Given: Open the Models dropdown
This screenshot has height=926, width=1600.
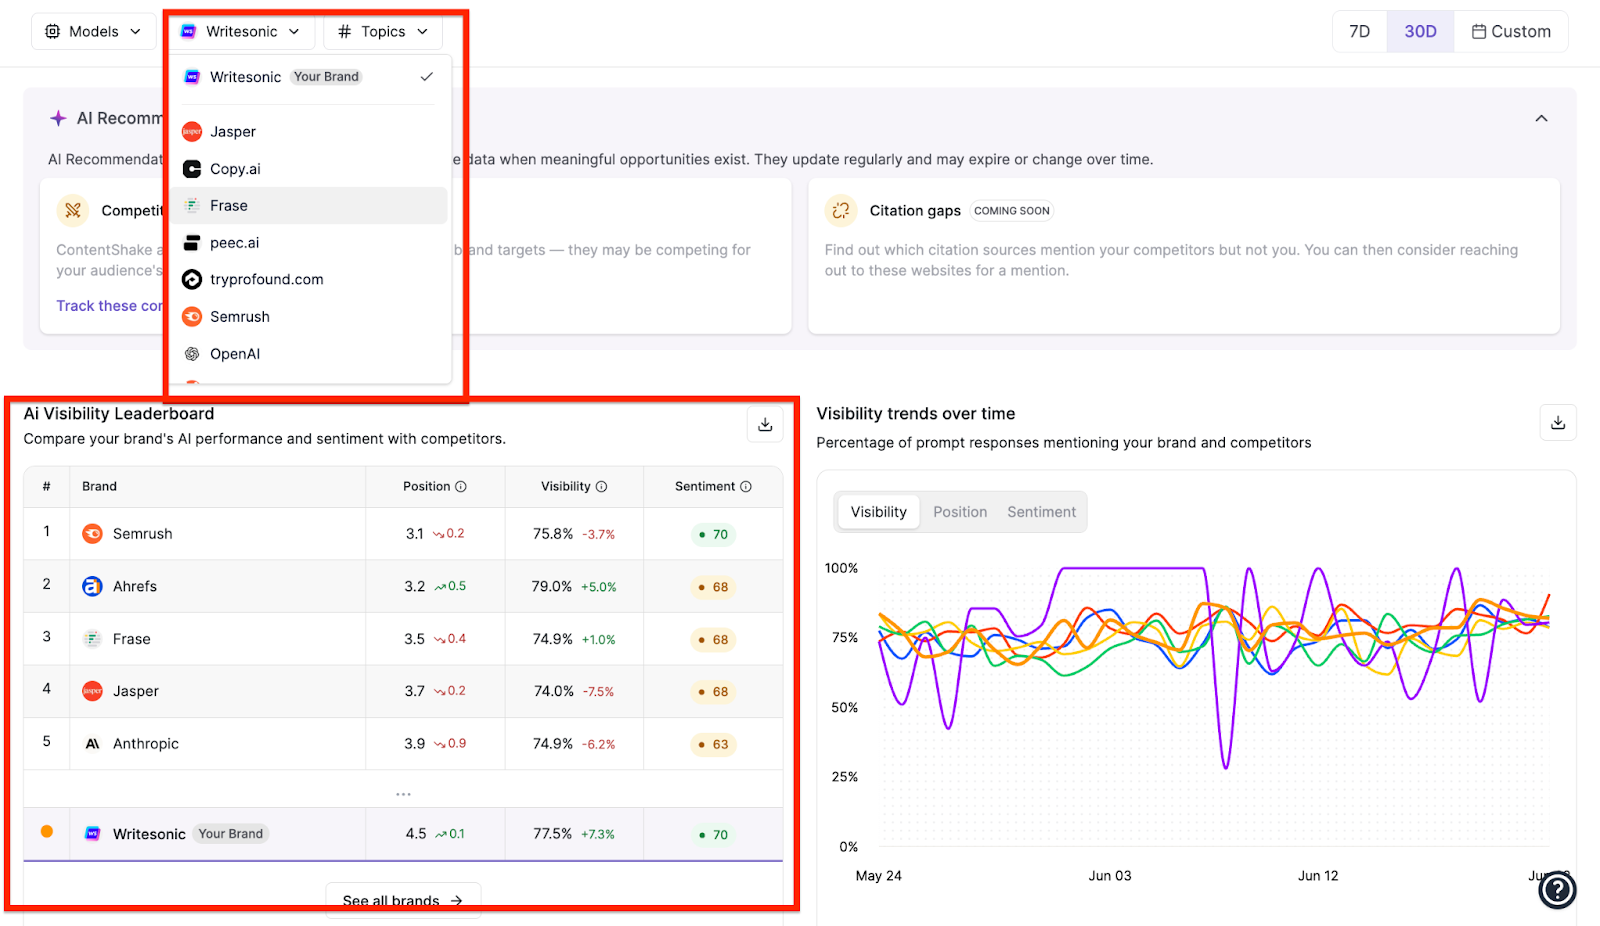Looking at the screenshot, I should pos(93,32).
